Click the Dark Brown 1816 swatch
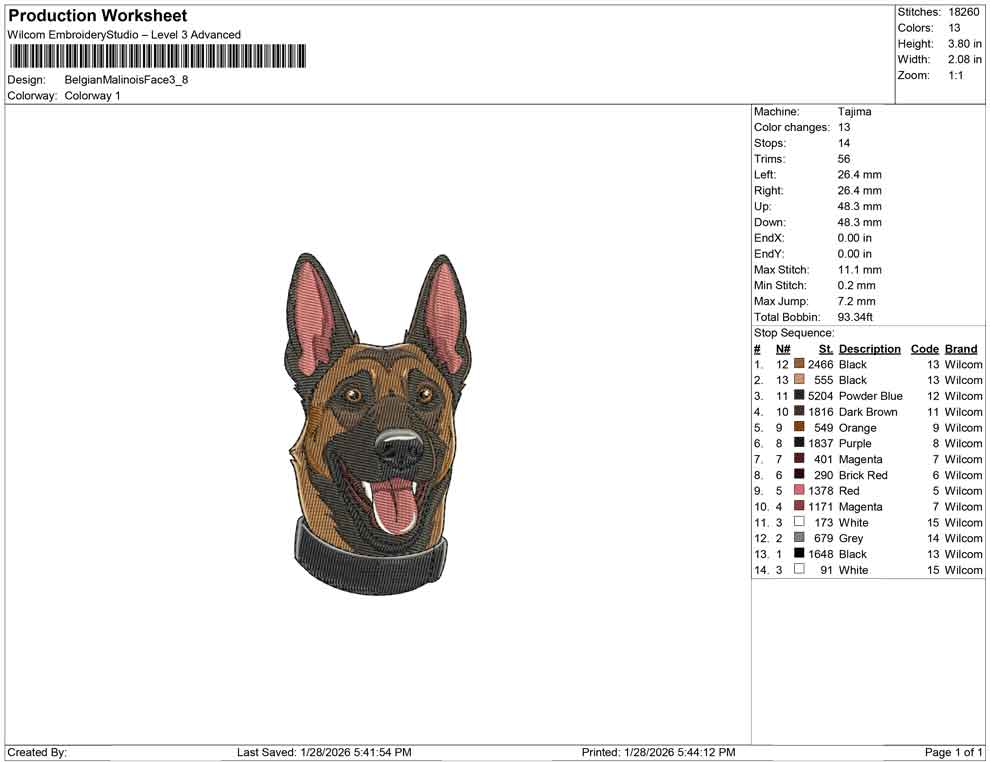The image size is (990, 762). click(799, 411)
